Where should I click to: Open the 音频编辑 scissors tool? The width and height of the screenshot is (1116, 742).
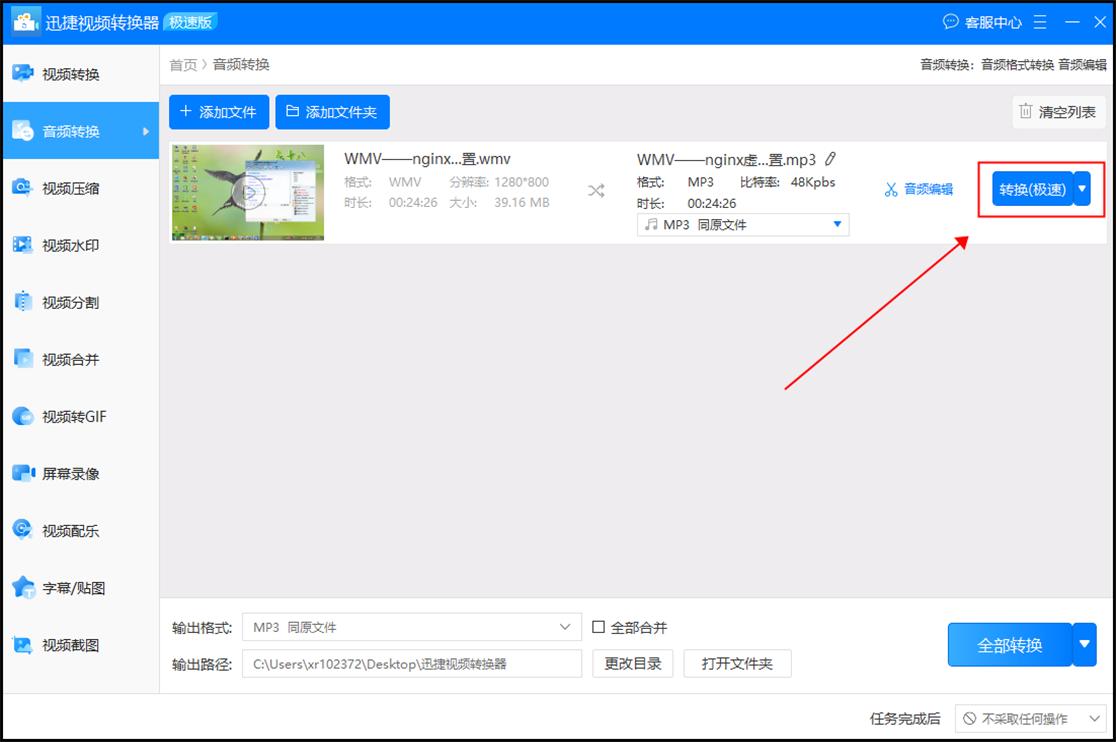click(x=918, y=188)
